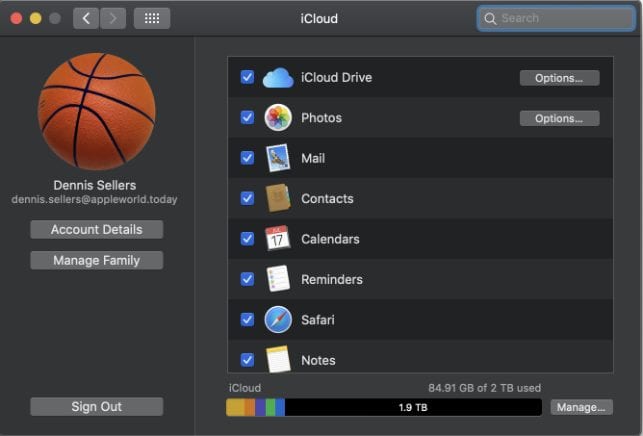The height and width of the screenshot is (436, 643).
Task: Click the Safari compass icon
Action: [277, 320]
